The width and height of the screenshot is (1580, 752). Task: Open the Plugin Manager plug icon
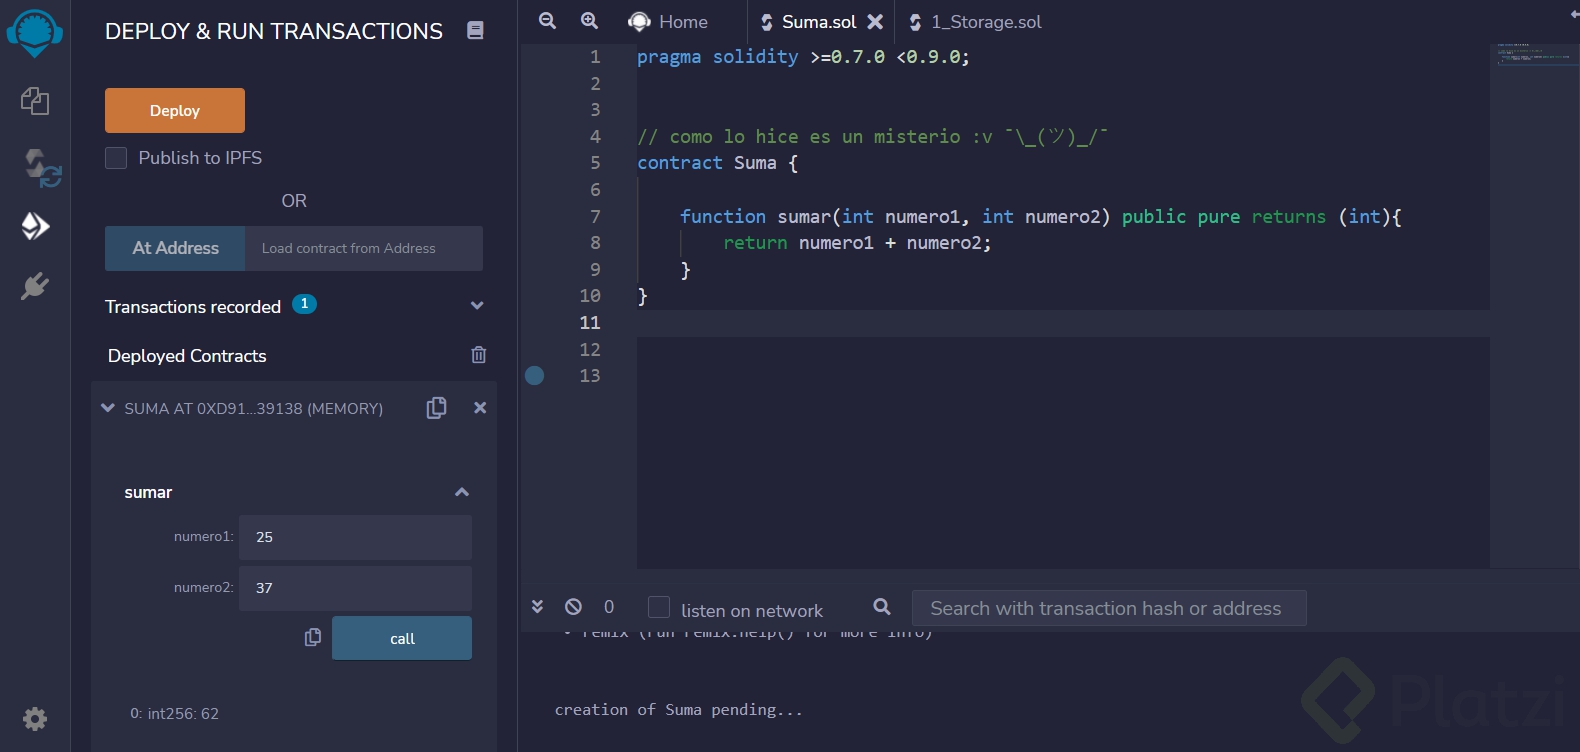click(x=35, y=287)
